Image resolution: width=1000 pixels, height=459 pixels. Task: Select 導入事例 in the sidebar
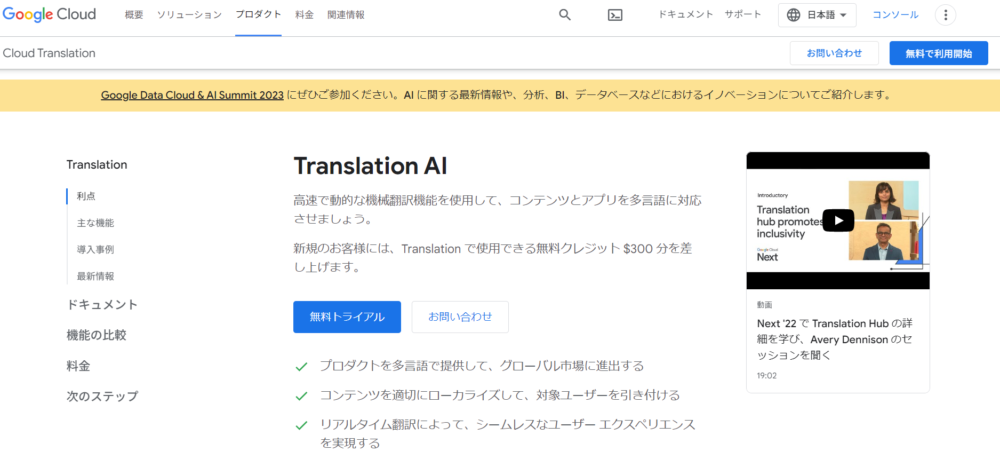pyautogui.click(x=95, y=249)
